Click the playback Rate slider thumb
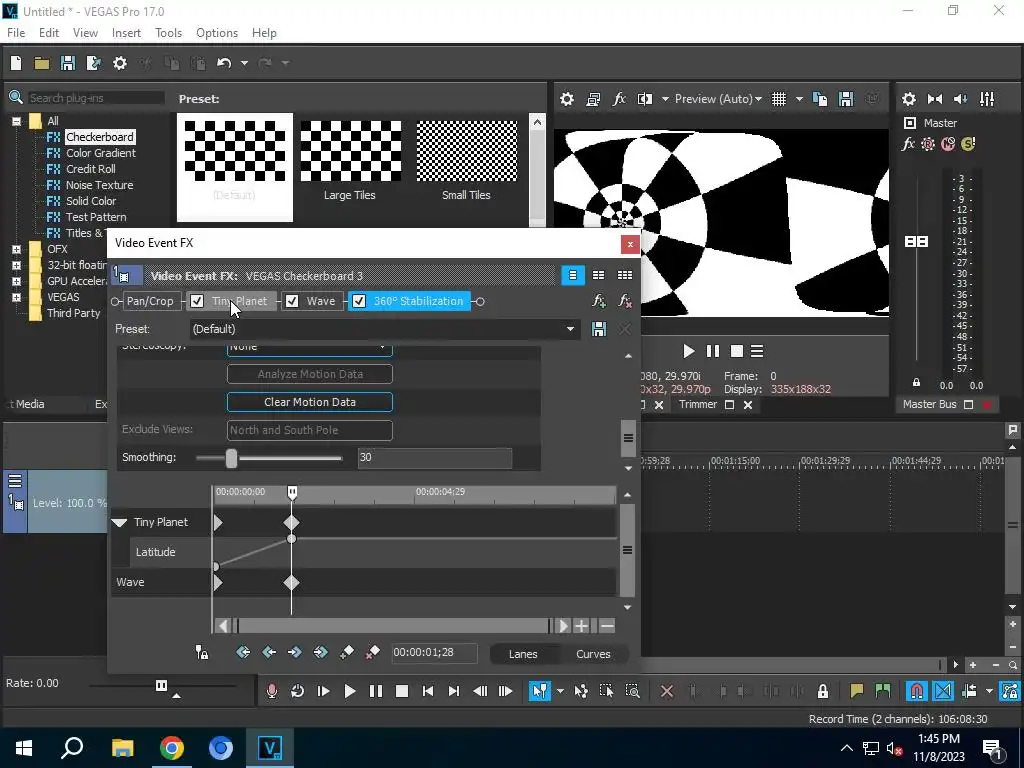The image size is (1024, 768). tap(161, 685)
